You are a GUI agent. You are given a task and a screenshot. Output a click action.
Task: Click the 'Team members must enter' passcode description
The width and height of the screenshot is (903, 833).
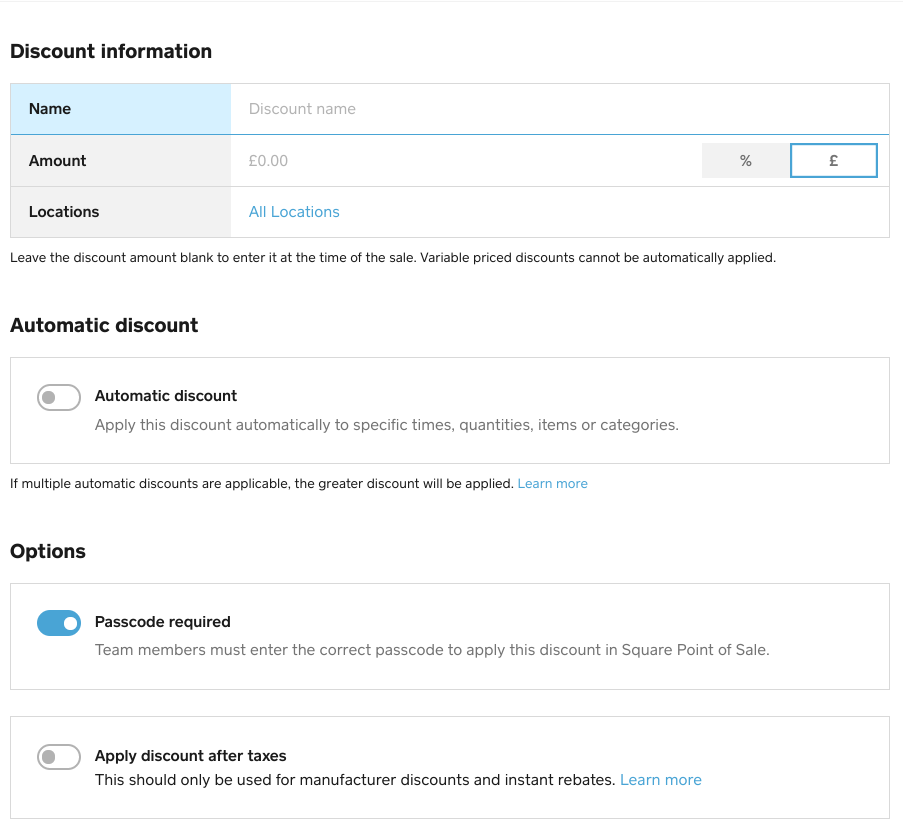[x=432, y=650]
